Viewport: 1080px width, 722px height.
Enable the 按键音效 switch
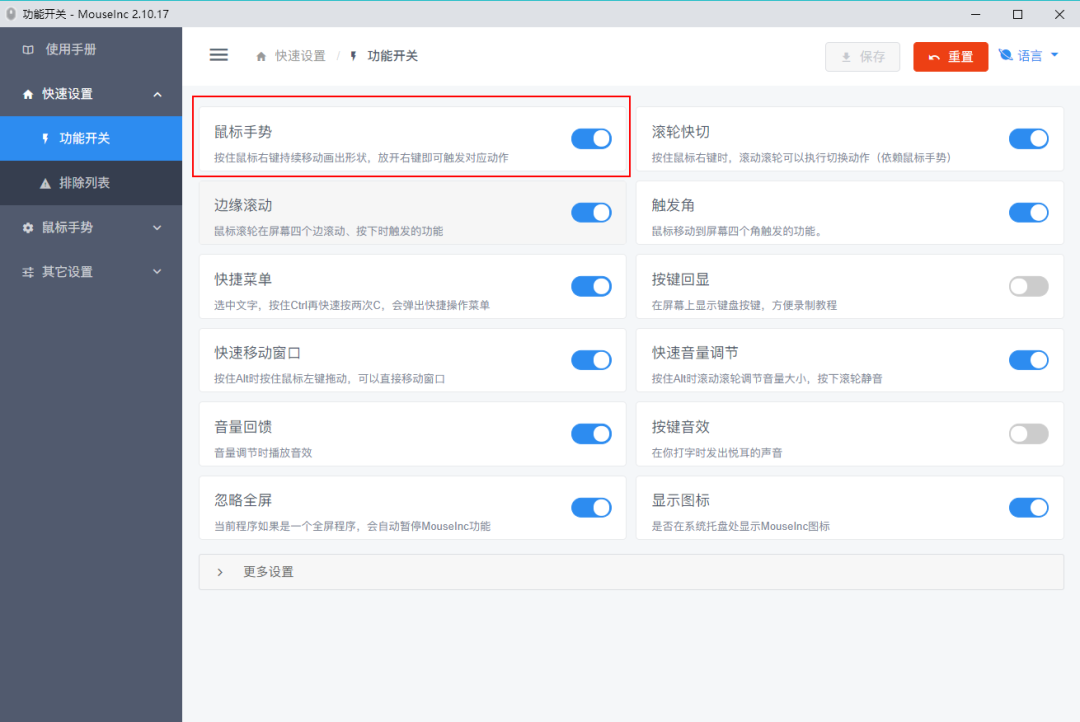point(1028,433)
